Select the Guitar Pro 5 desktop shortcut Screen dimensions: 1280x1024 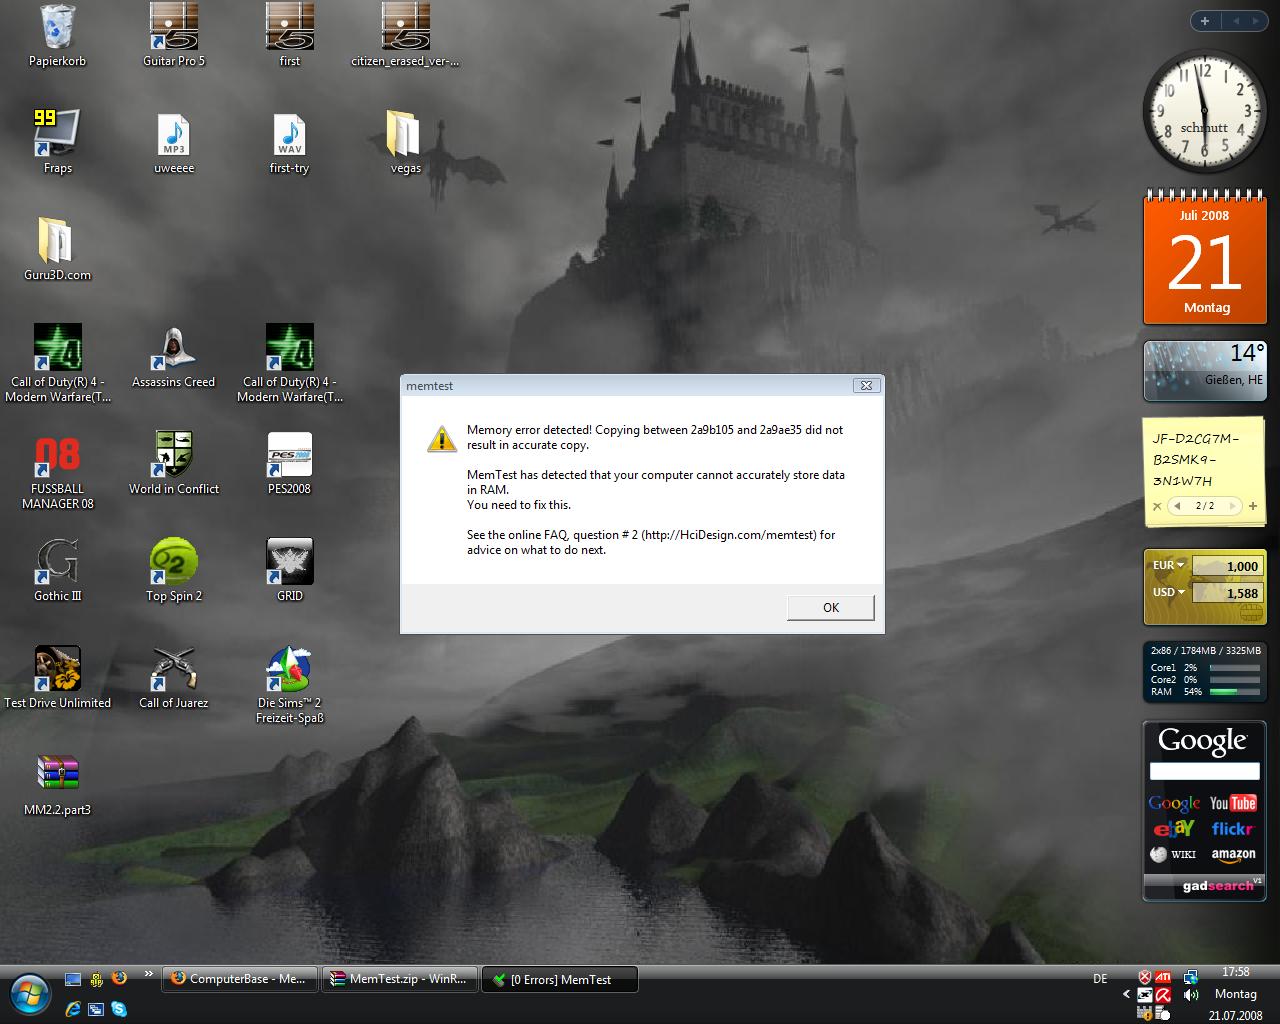click(174, 36)
